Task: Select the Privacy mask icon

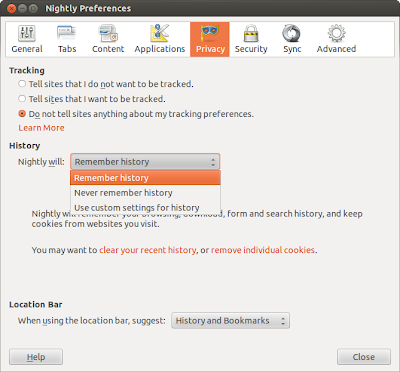Action: (210, 33)
